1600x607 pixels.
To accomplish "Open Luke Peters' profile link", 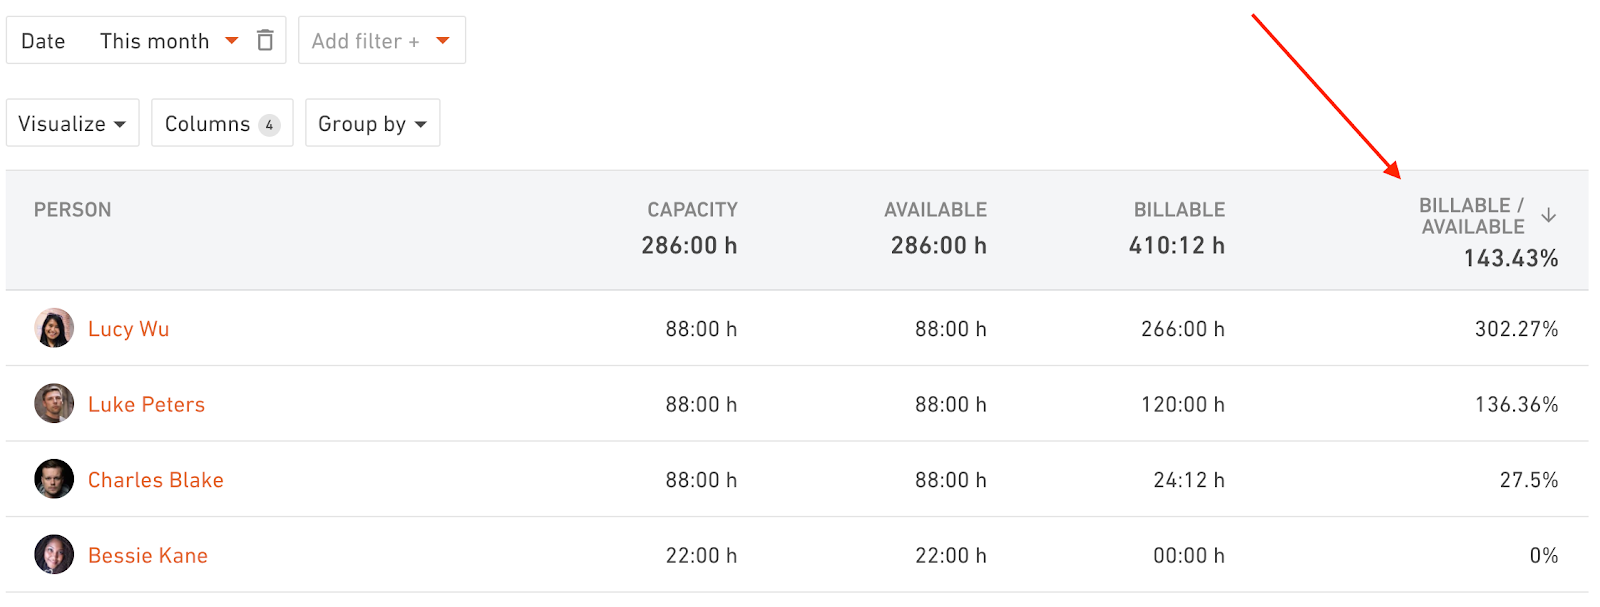I will (x=146, y=404).
